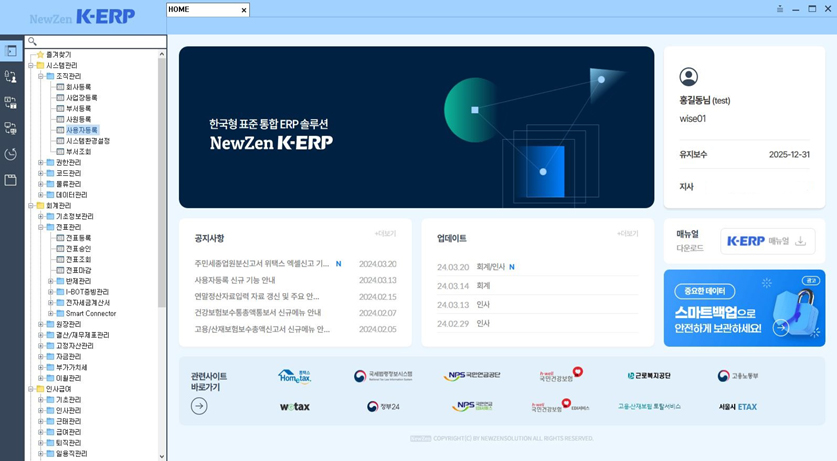Viewport: 837px width, 461px height.
Task: Click the magnifier search icon above menu tree
Action: click(32, 42)
